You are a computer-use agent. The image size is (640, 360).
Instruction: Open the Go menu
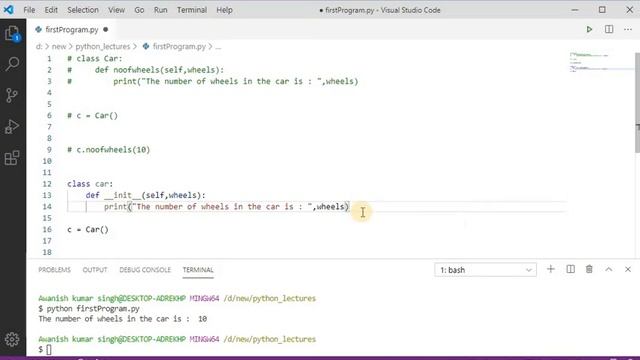(x=139, y=10)
